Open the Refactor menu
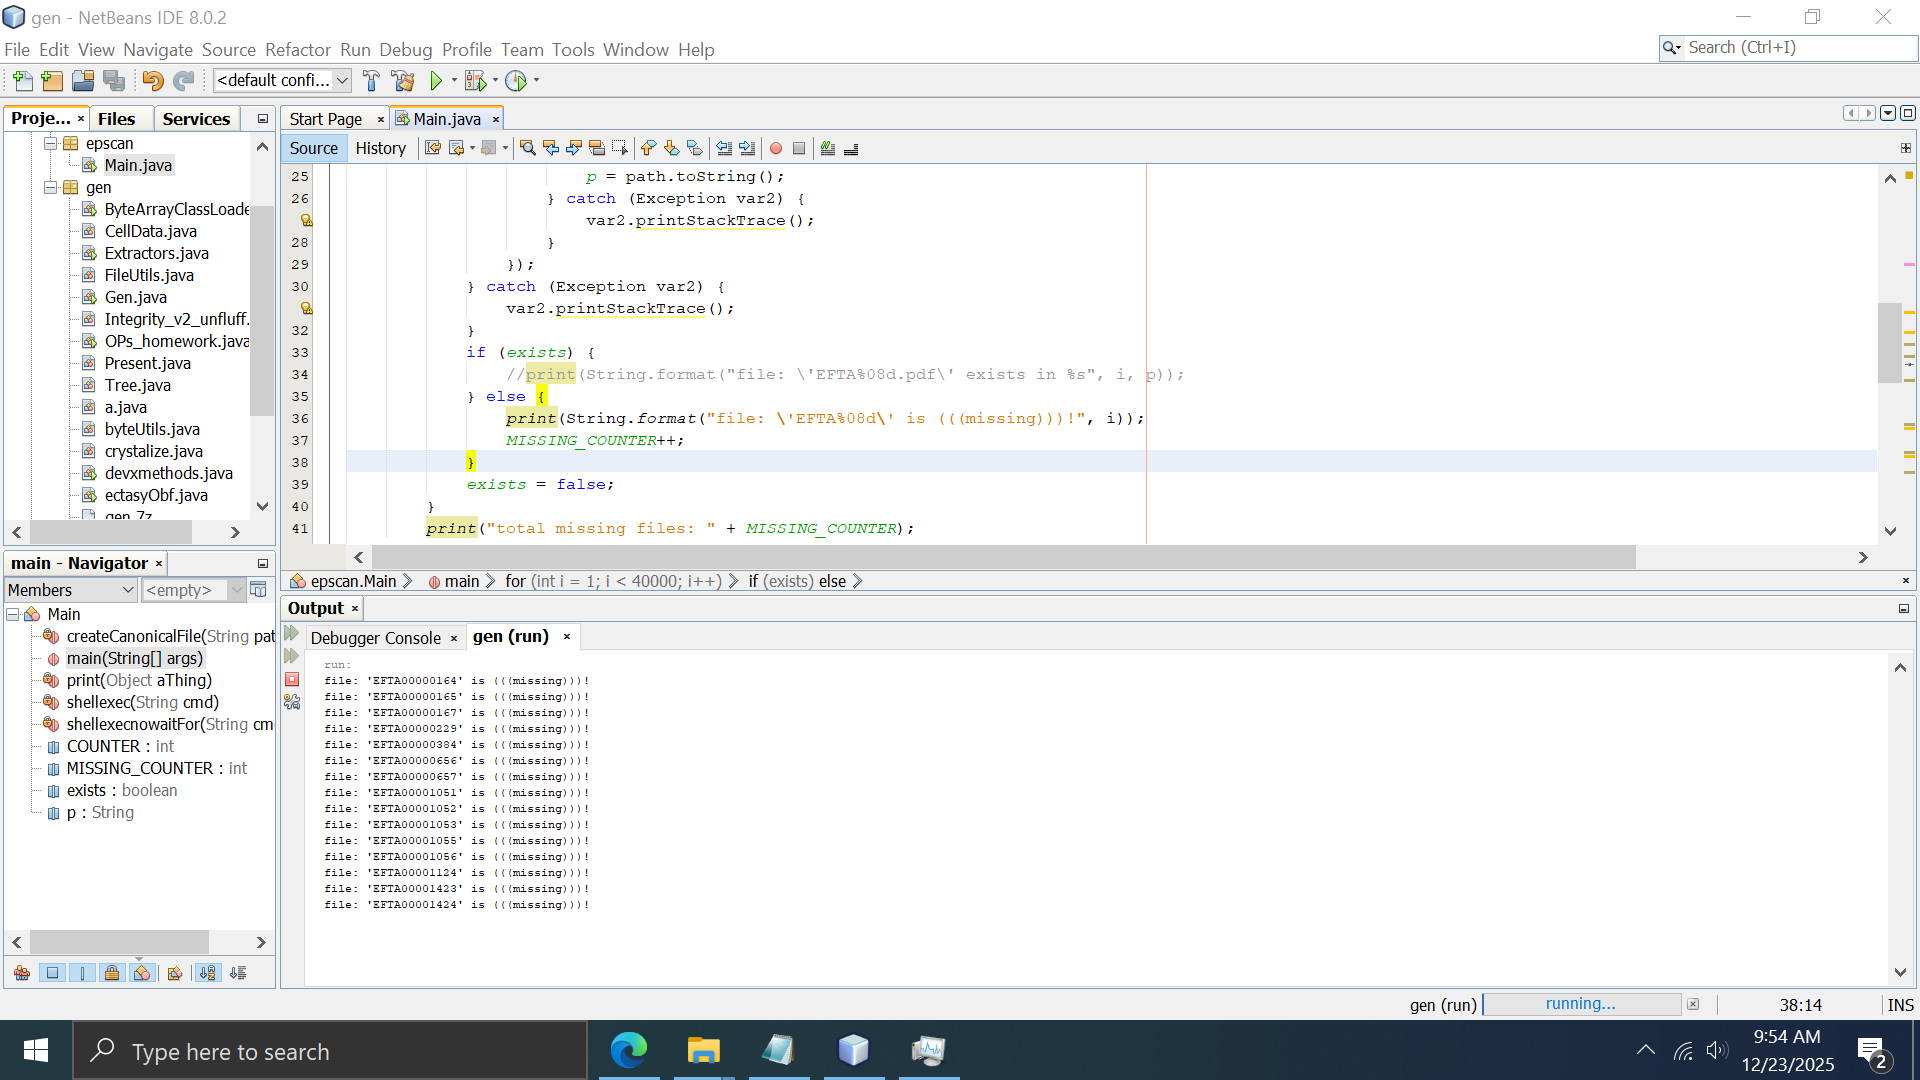1920x1080 pixels. click(x=297, y=49)
